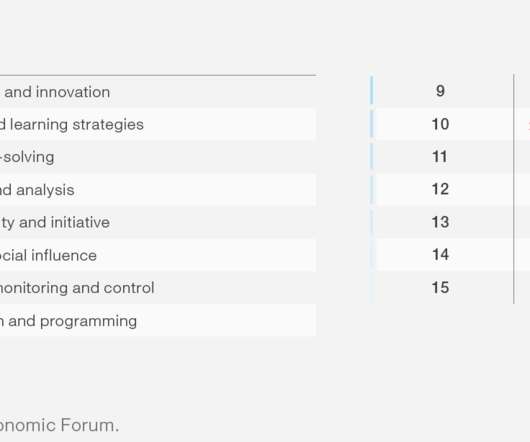The image size is (530, 442).
Task: Select the 'and programming' skill row
Action: (158, 321)
